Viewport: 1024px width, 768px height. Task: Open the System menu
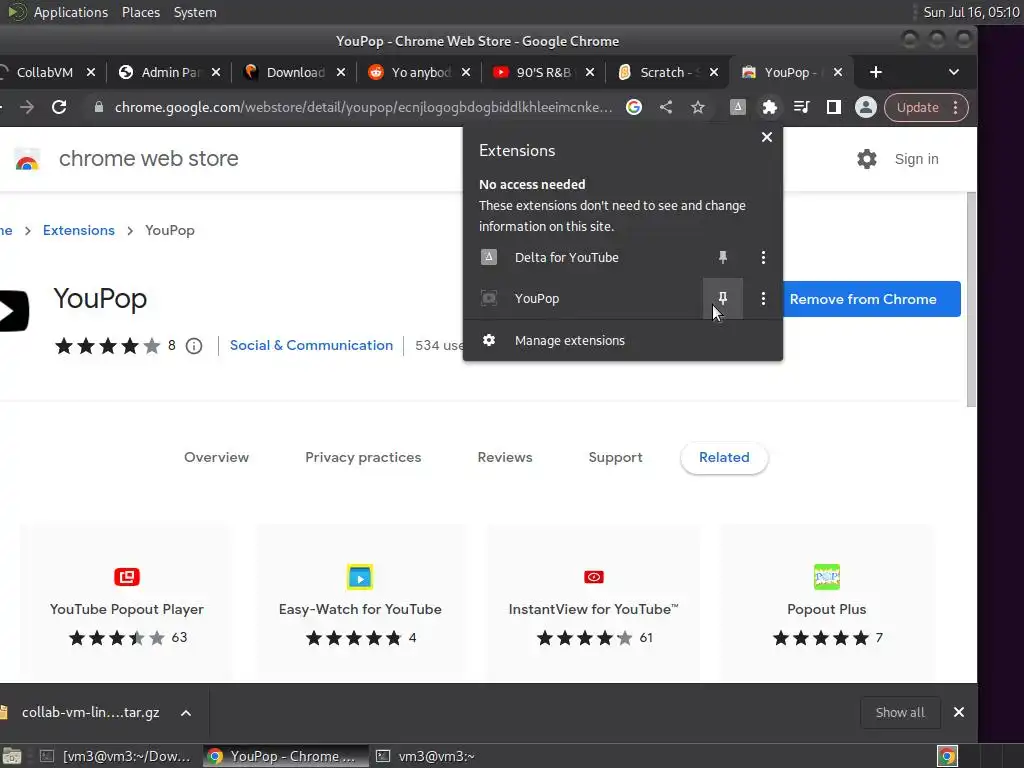click(x=195, y=12)
